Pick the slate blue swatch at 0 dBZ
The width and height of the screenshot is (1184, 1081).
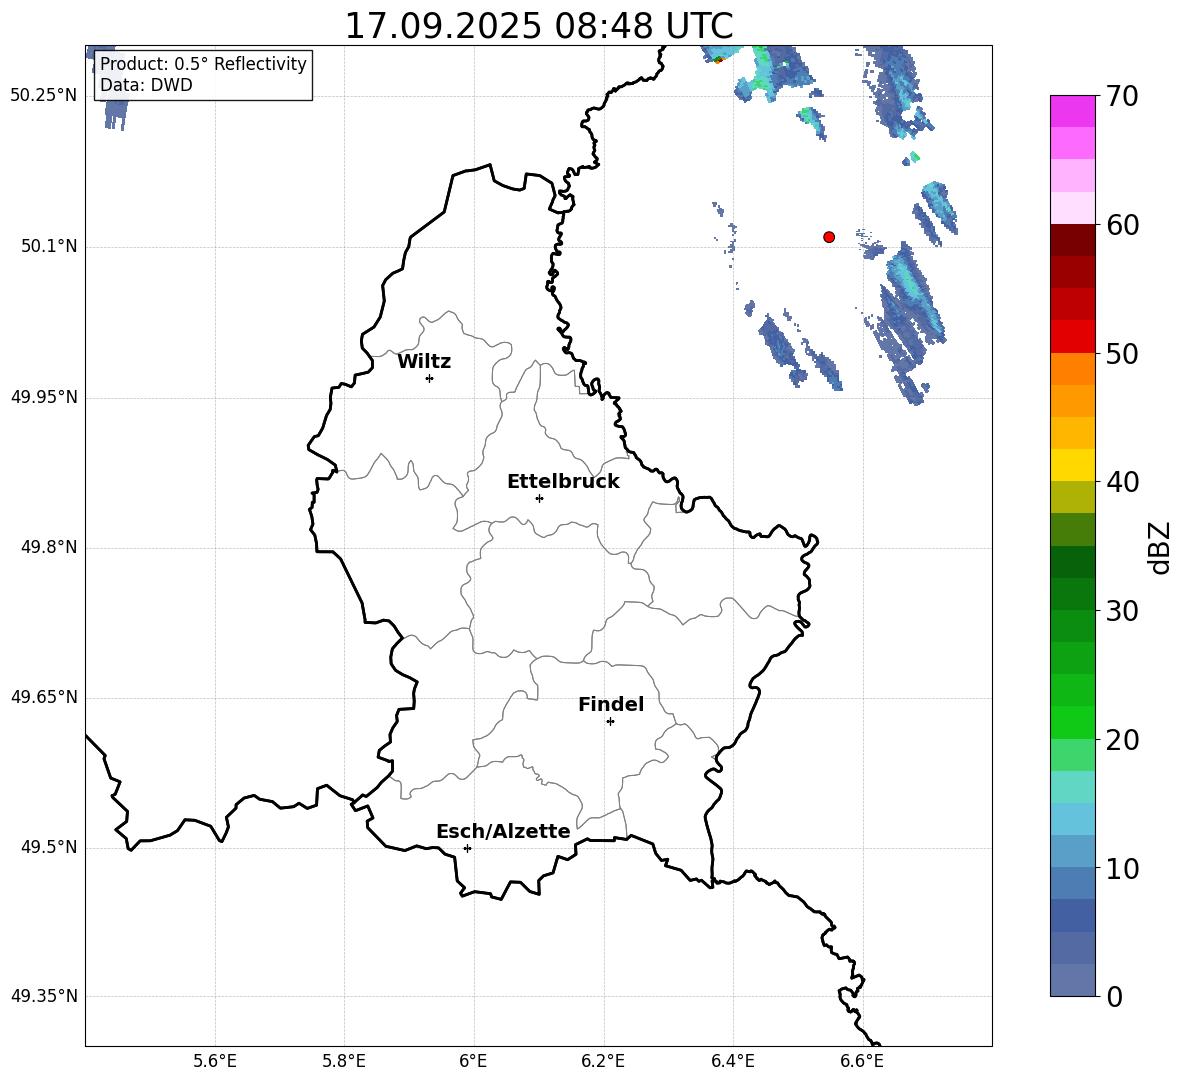[1073, 980]
